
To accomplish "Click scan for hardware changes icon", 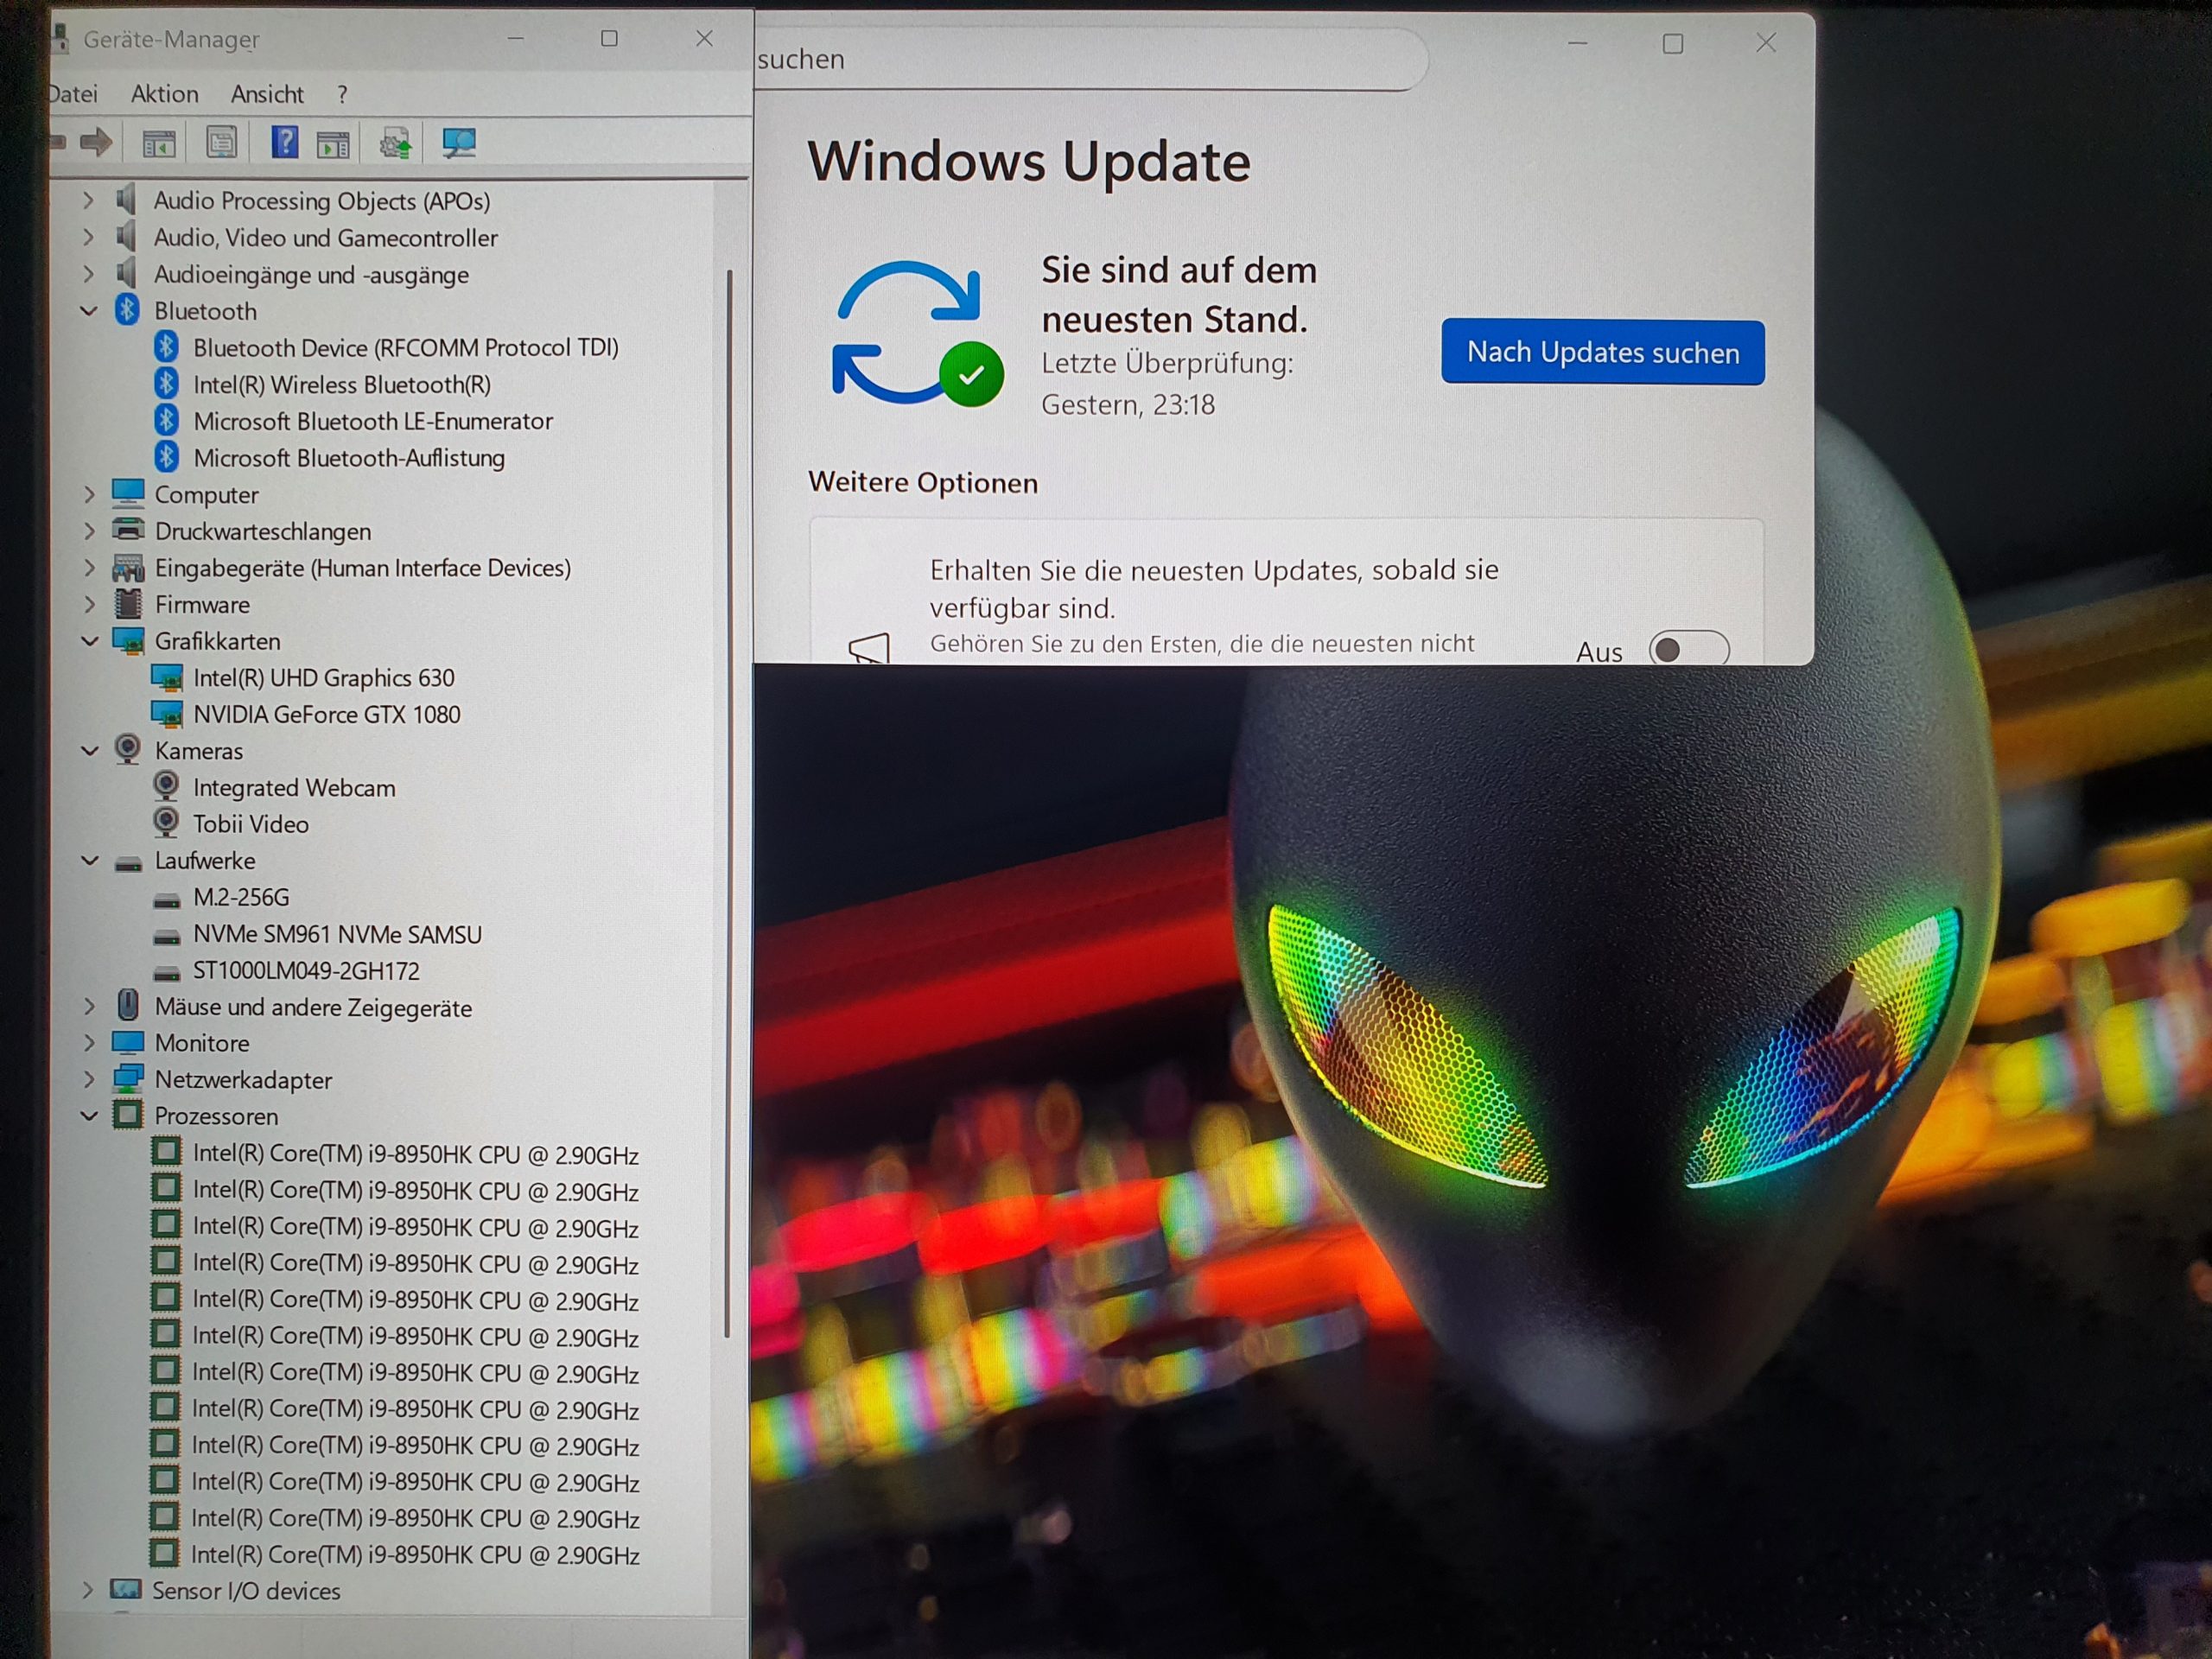I will pos(459,143).
